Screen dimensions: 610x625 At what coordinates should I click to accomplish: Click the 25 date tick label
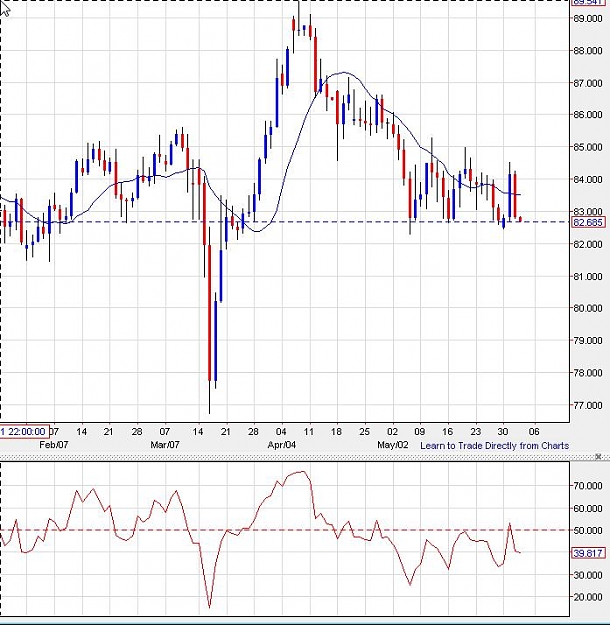tap(364, 432)
